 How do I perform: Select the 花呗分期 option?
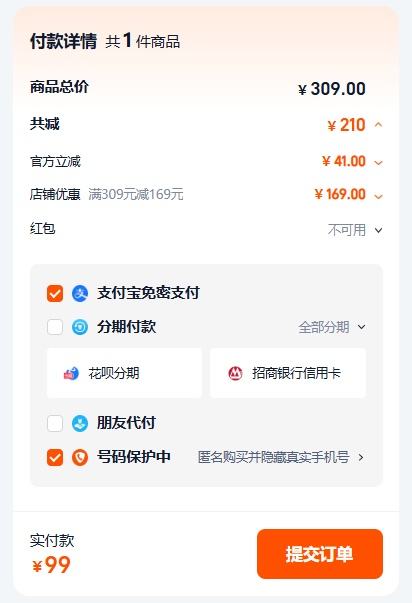click(124, 373)
